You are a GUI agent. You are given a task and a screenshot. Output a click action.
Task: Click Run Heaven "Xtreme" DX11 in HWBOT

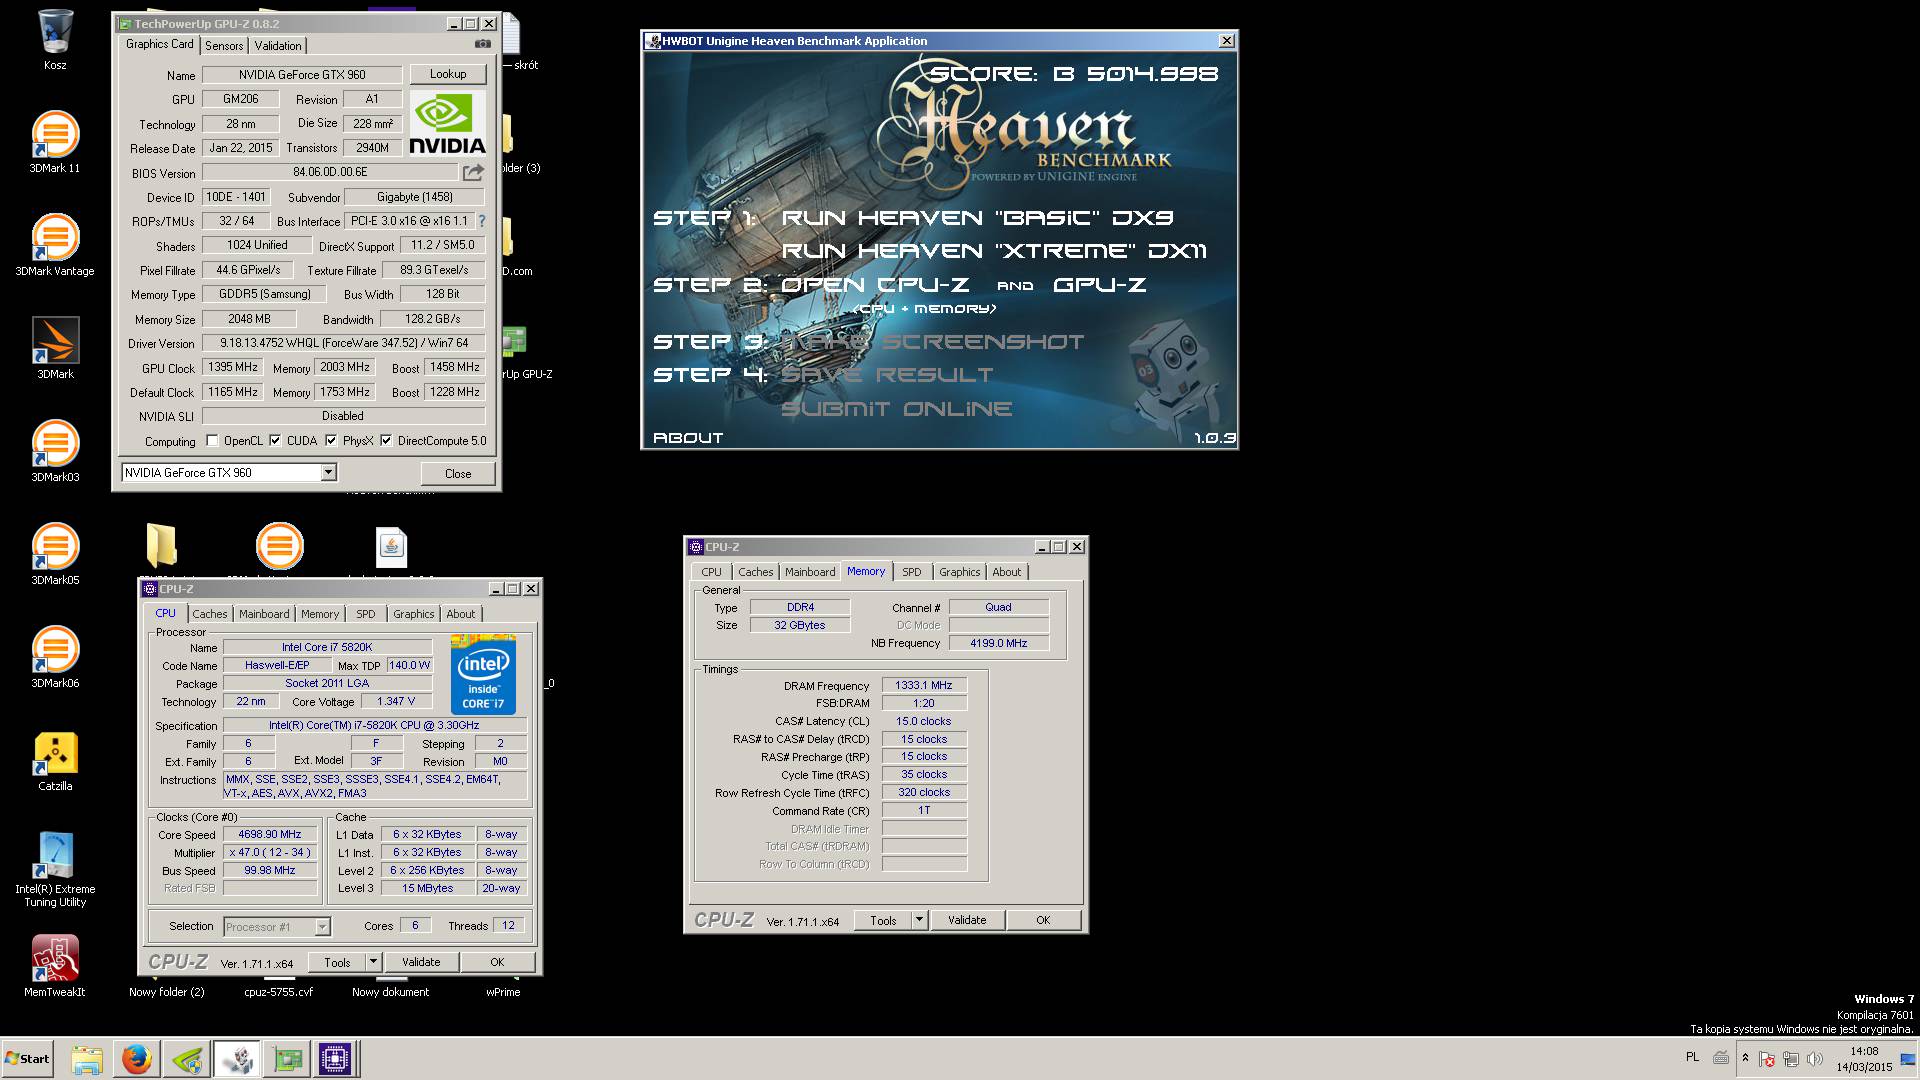(x=994, y=251)
